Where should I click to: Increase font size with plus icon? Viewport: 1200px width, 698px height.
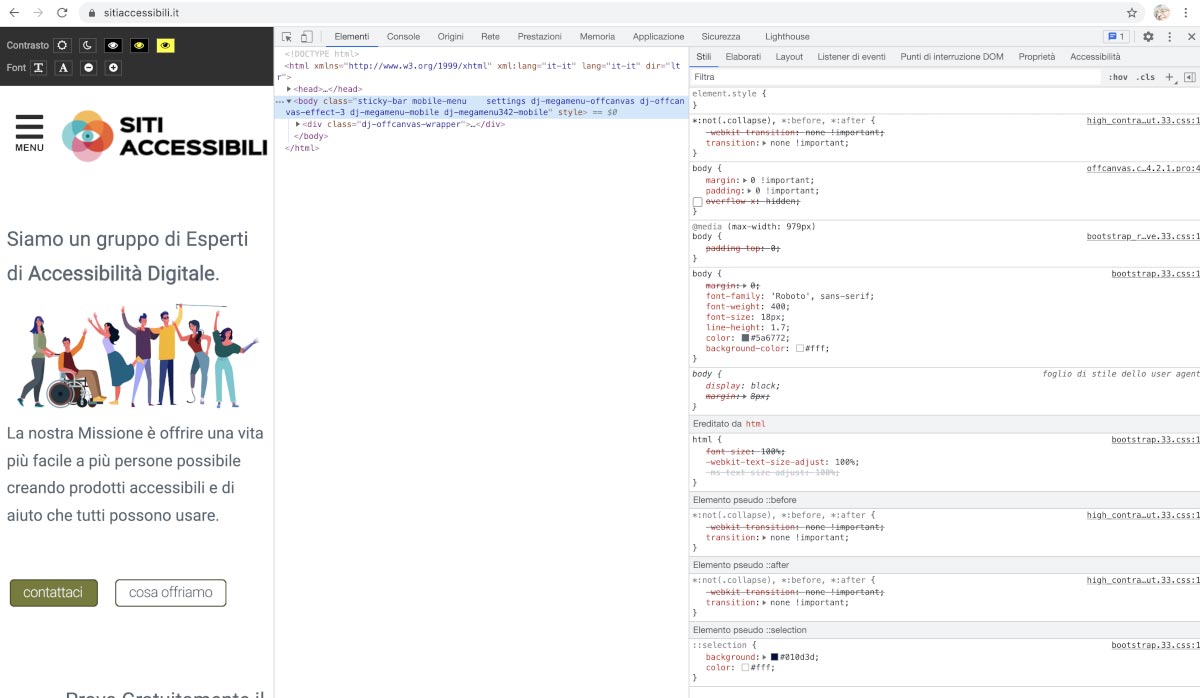point(114,68)
